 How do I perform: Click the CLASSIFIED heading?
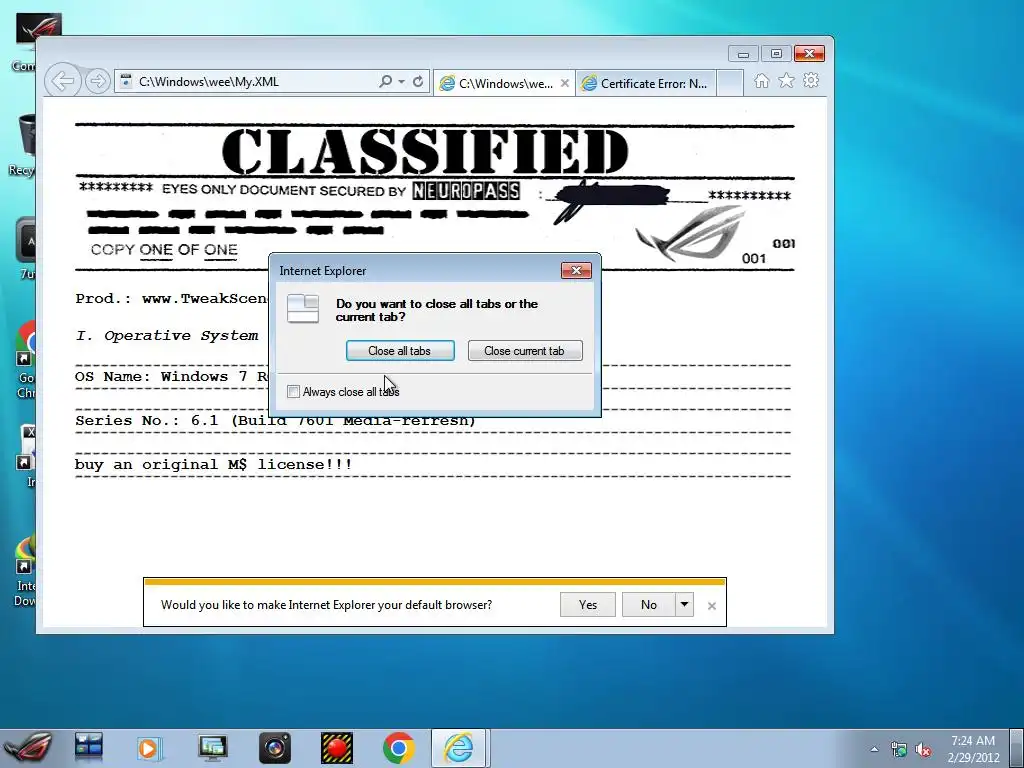pyautogui.click(x=425, y=152)
